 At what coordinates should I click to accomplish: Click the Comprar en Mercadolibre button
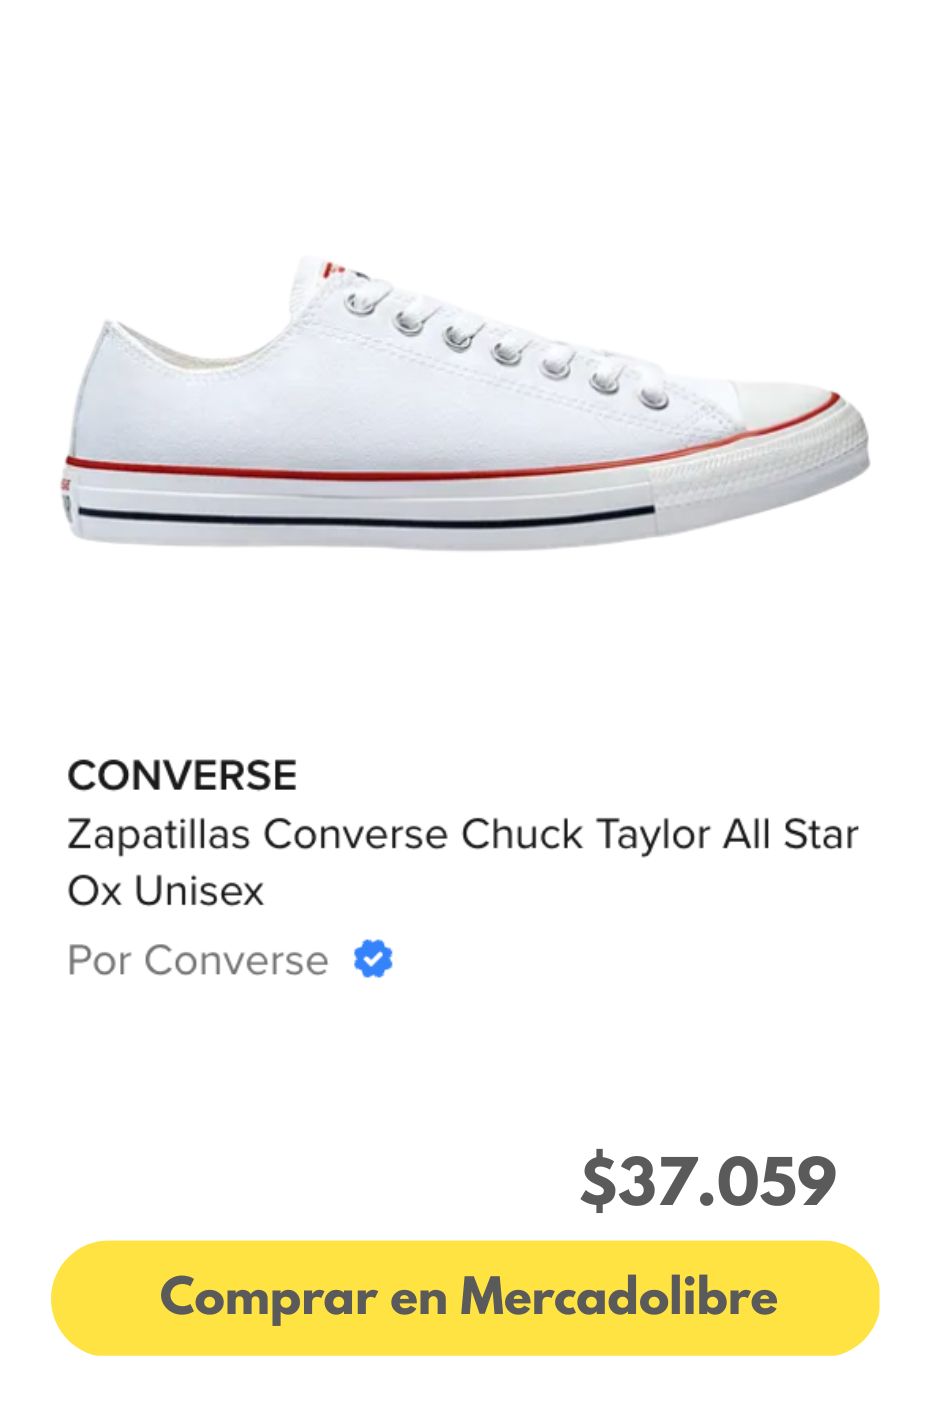[x=465, y=1297]
